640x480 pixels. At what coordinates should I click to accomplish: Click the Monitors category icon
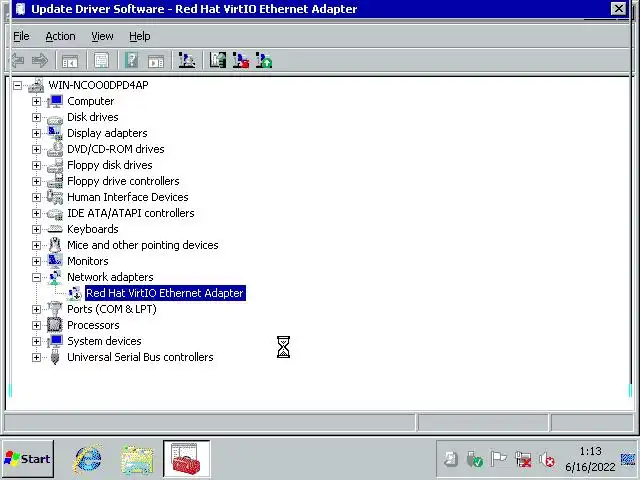55,261
